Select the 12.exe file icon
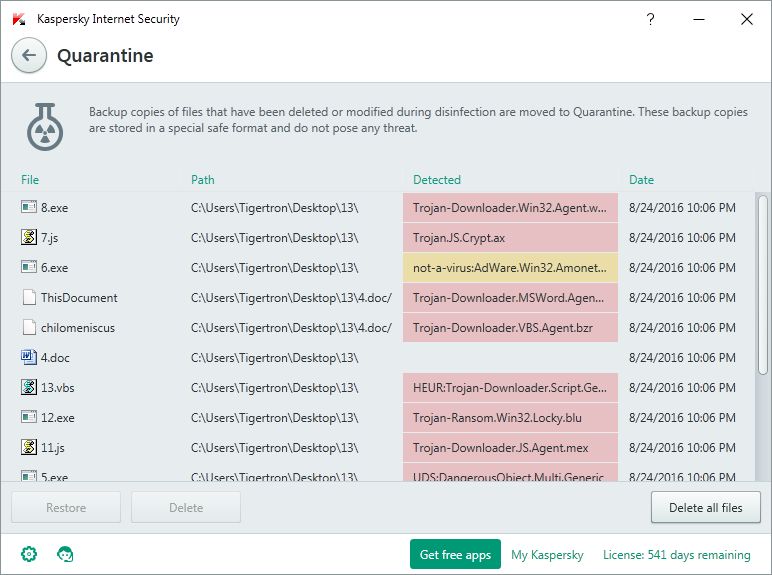The height and width of the screenshot is (575, 772). point(29,417)
